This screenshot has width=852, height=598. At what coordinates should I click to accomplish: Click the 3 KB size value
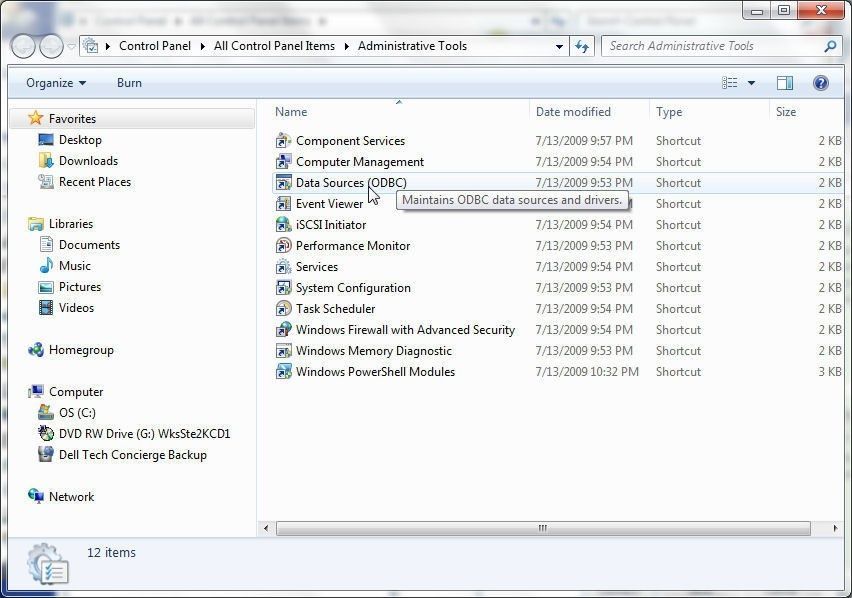830,372
